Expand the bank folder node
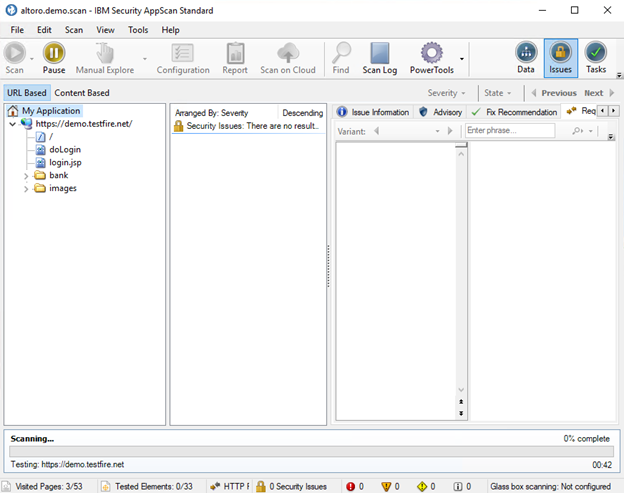The image size is (624, 493). click(26, 176)
